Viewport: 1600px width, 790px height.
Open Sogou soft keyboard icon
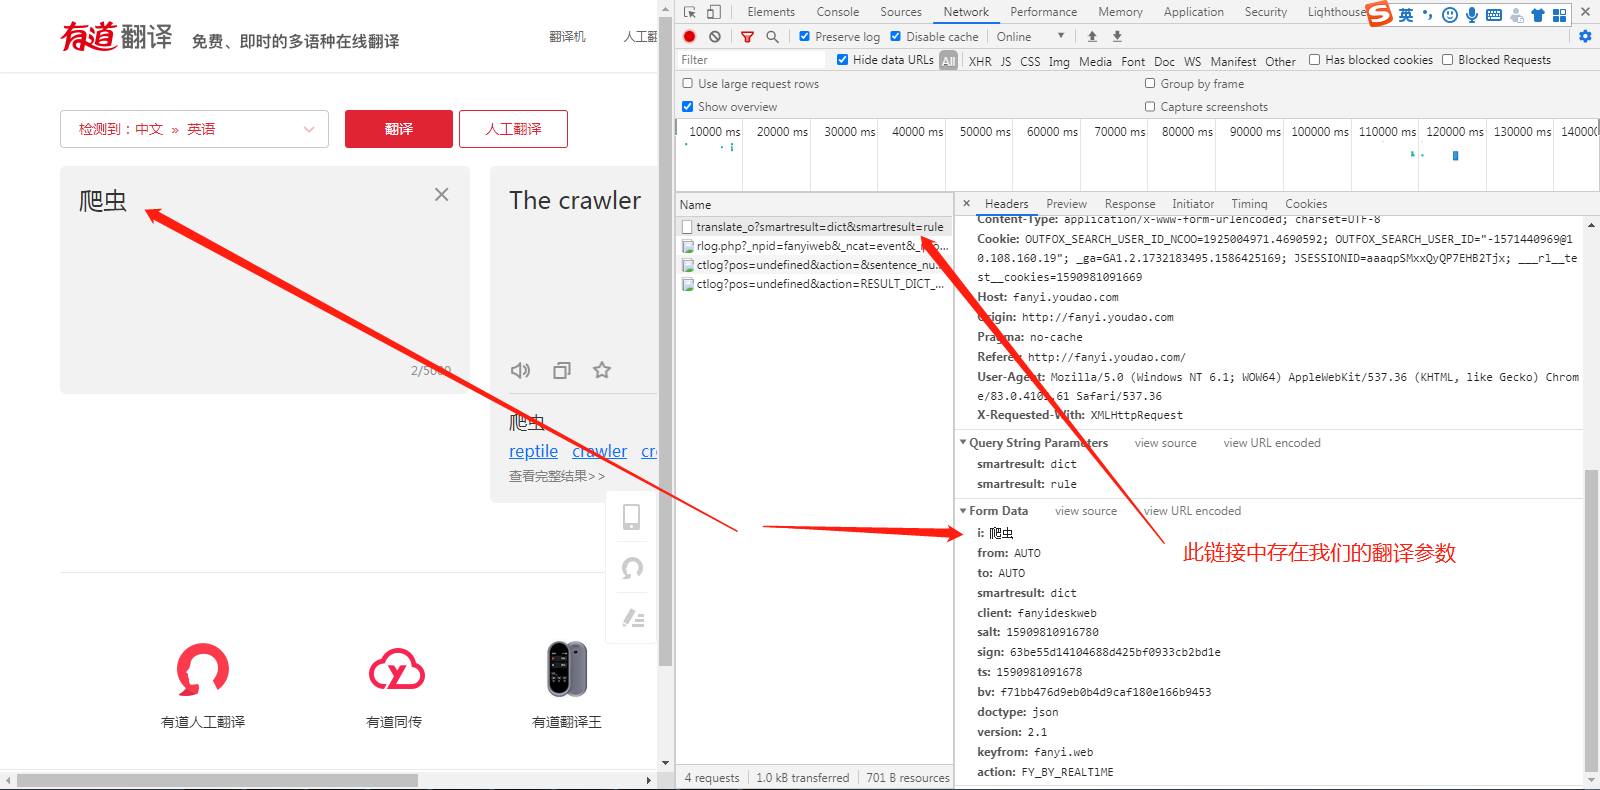click(x=1494, y=14)
